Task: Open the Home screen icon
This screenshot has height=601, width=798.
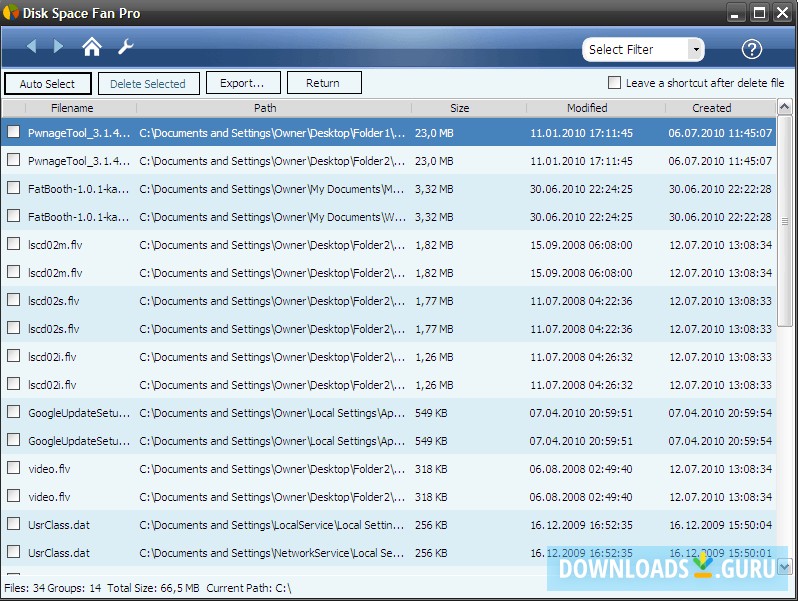Action: (92, 47)
